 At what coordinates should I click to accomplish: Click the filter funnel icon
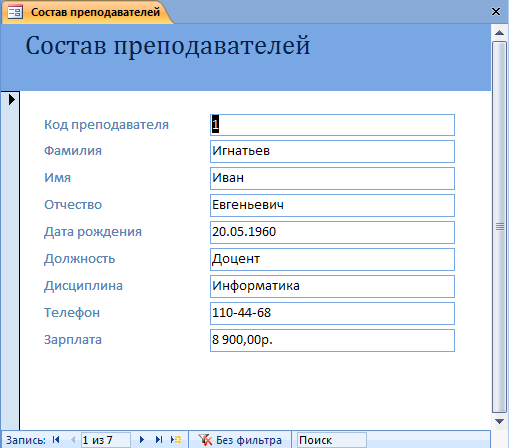click(205, 440)
